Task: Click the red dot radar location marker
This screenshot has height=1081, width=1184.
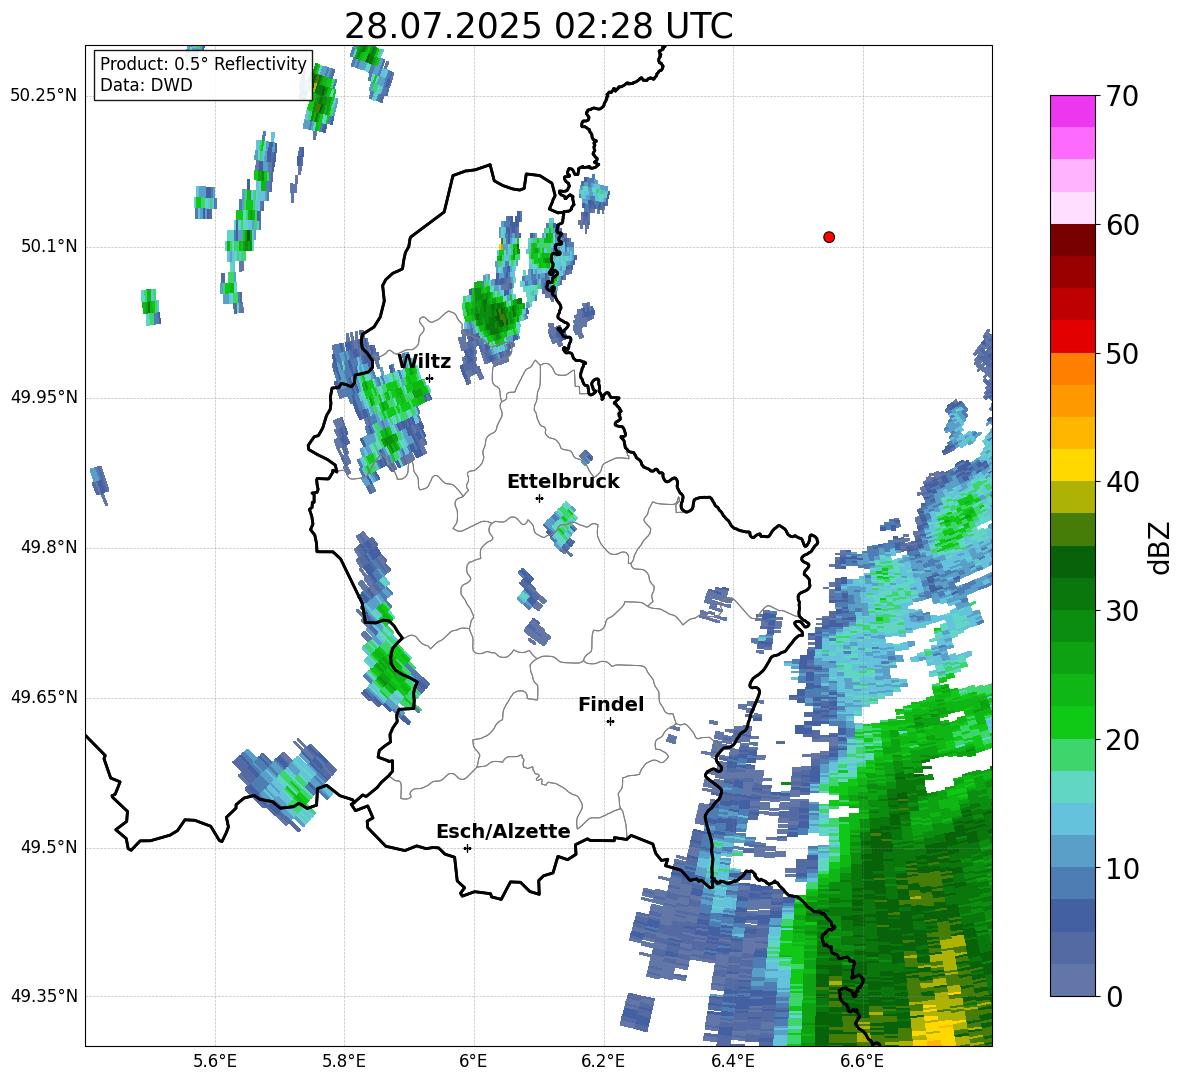Action: [x=828, y=237]
